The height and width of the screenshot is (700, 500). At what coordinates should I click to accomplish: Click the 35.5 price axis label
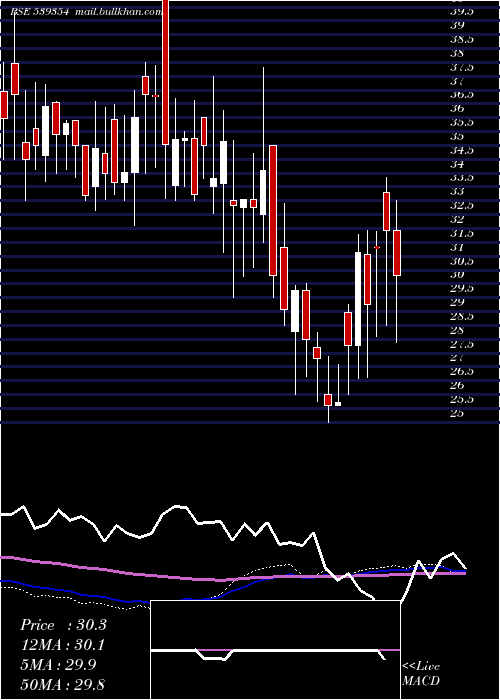coord(461,122)
